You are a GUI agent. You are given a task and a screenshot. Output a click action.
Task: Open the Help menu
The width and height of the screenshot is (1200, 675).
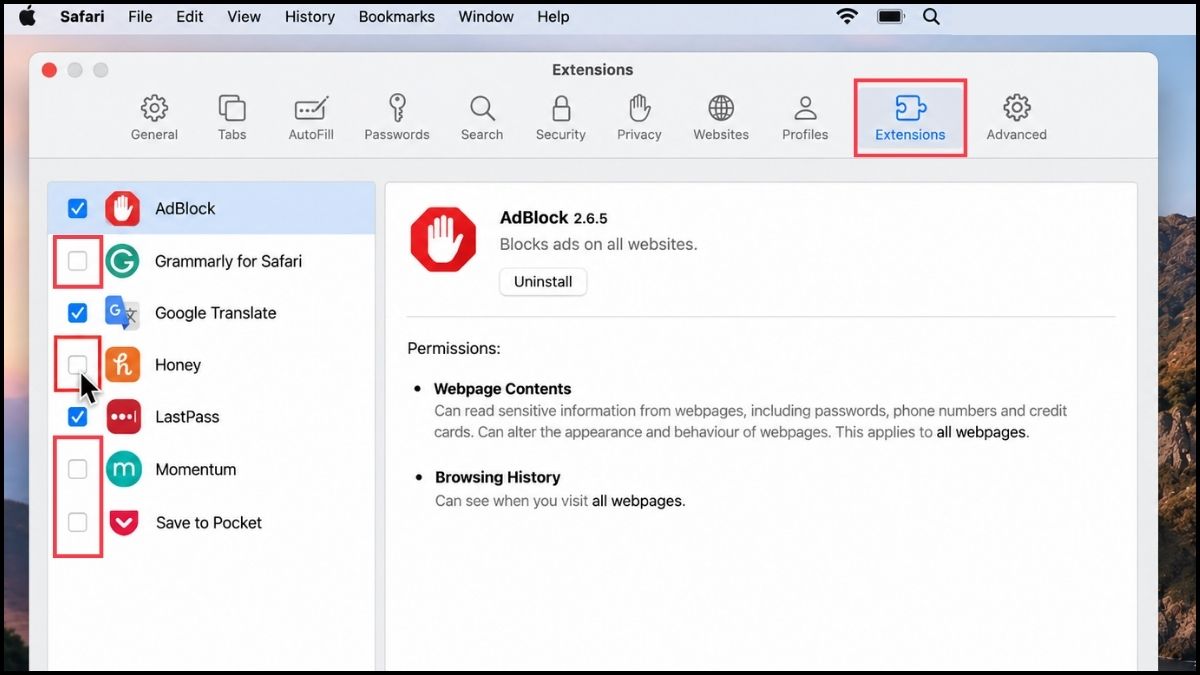(553, 16)
